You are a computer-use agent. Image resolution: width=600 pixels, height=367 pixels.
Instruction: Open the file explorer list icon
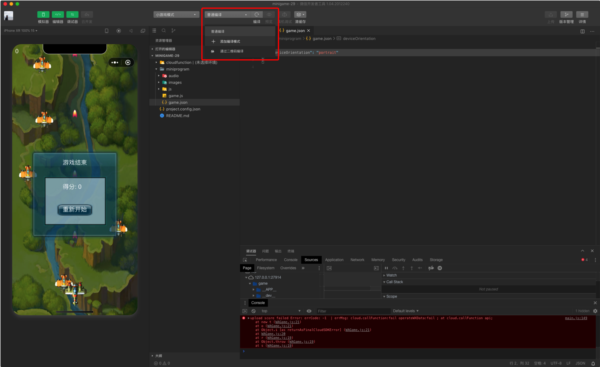(154, 31)
